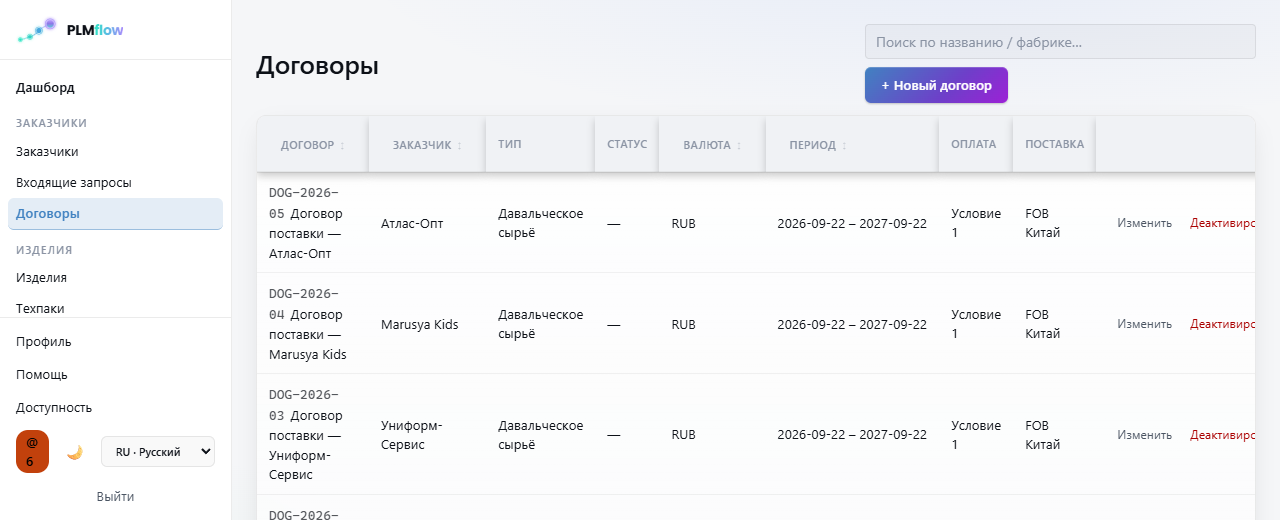Sort table by Заказчик column
The width and height of the screenshot is (1280, 520).
(427, 145)
